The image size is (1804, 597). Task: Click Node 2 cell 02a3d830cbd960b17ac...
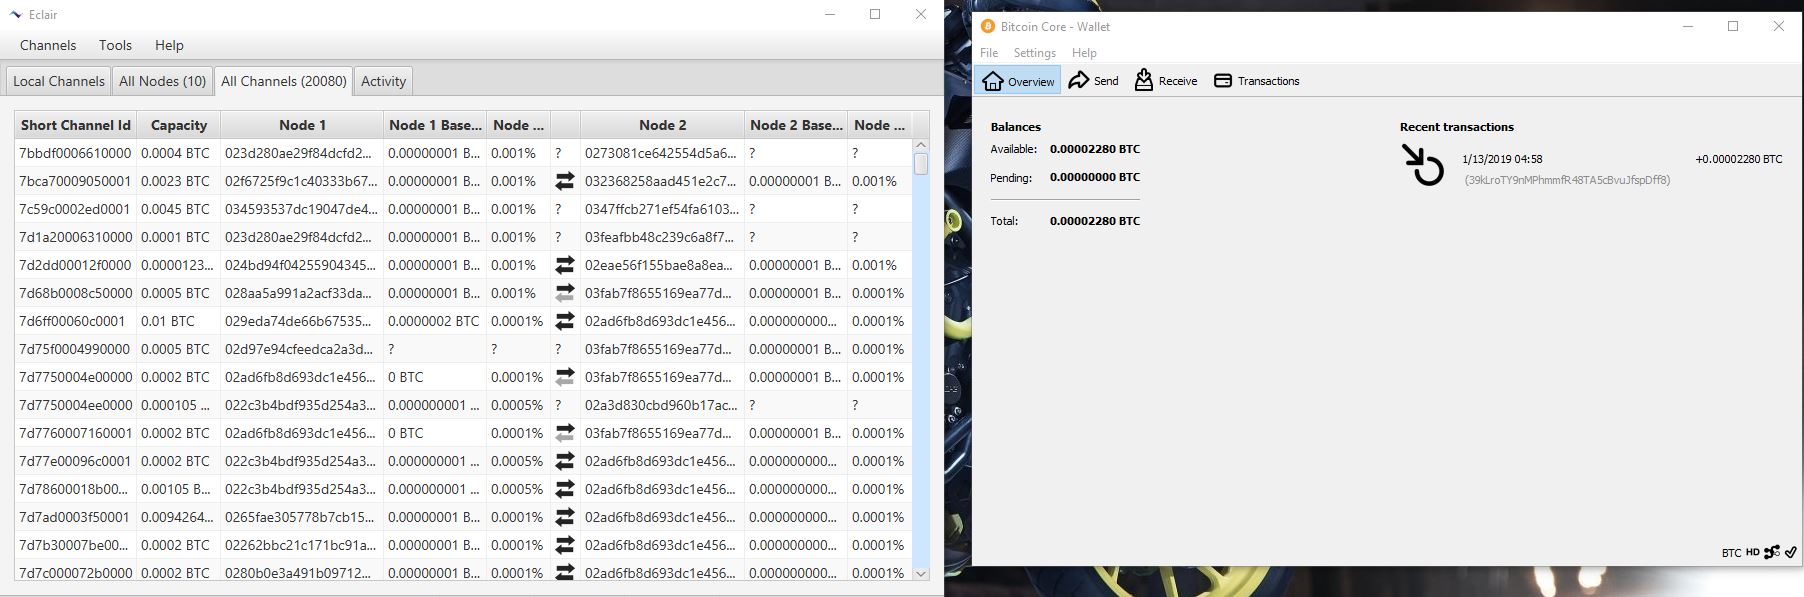[661, 405]
